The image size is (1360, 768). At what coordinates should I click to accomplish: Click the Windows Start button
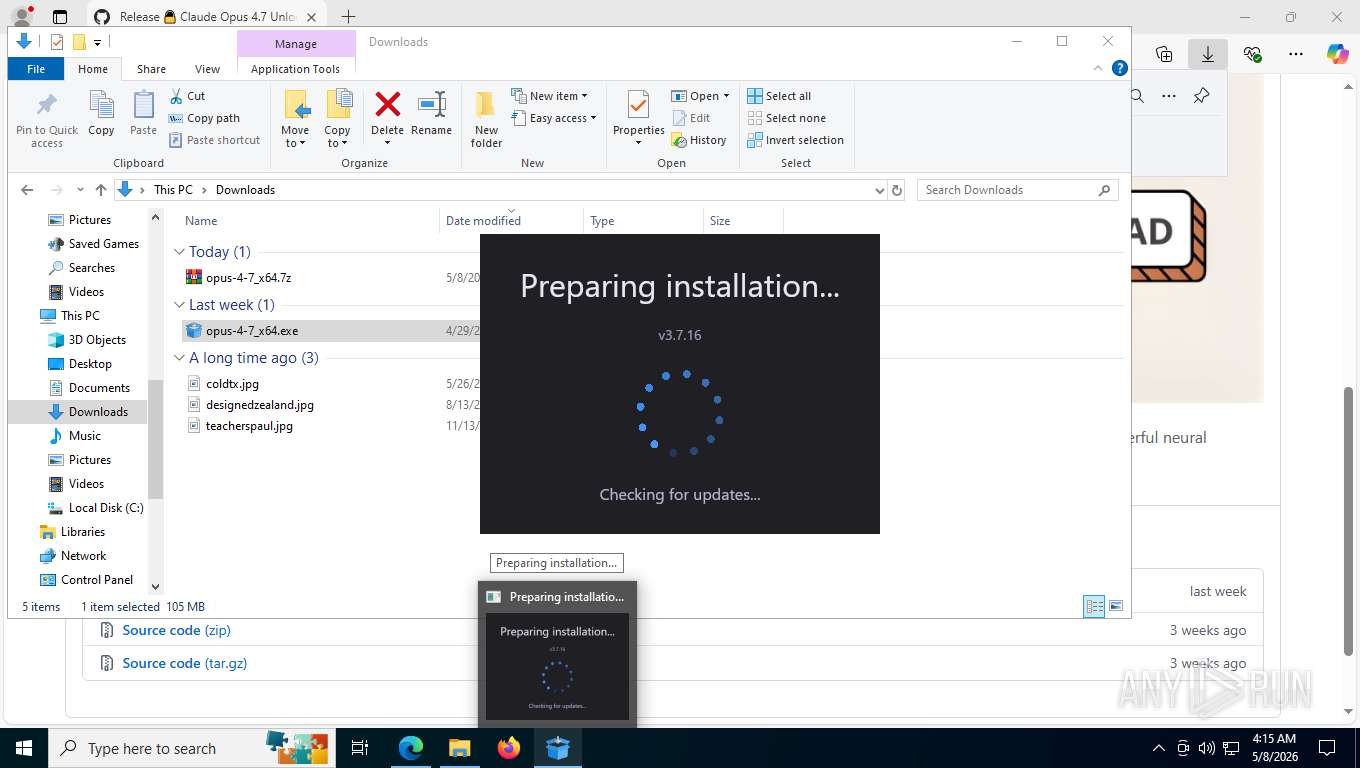(x=24, y=748)
